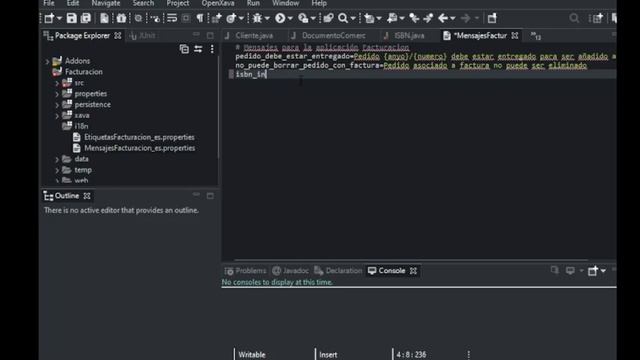This screenshot has height=360, width=640.
Task: Click Open Console icon in Console view
Action: pyautogui.click(x=593, y=270)
